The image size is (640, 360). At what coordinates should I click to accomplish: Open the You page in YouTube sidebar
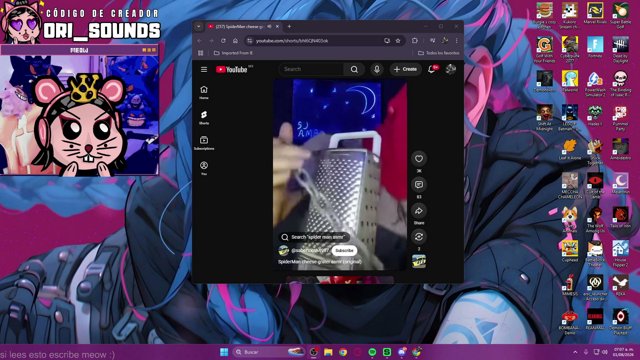[x=204, y=168]
